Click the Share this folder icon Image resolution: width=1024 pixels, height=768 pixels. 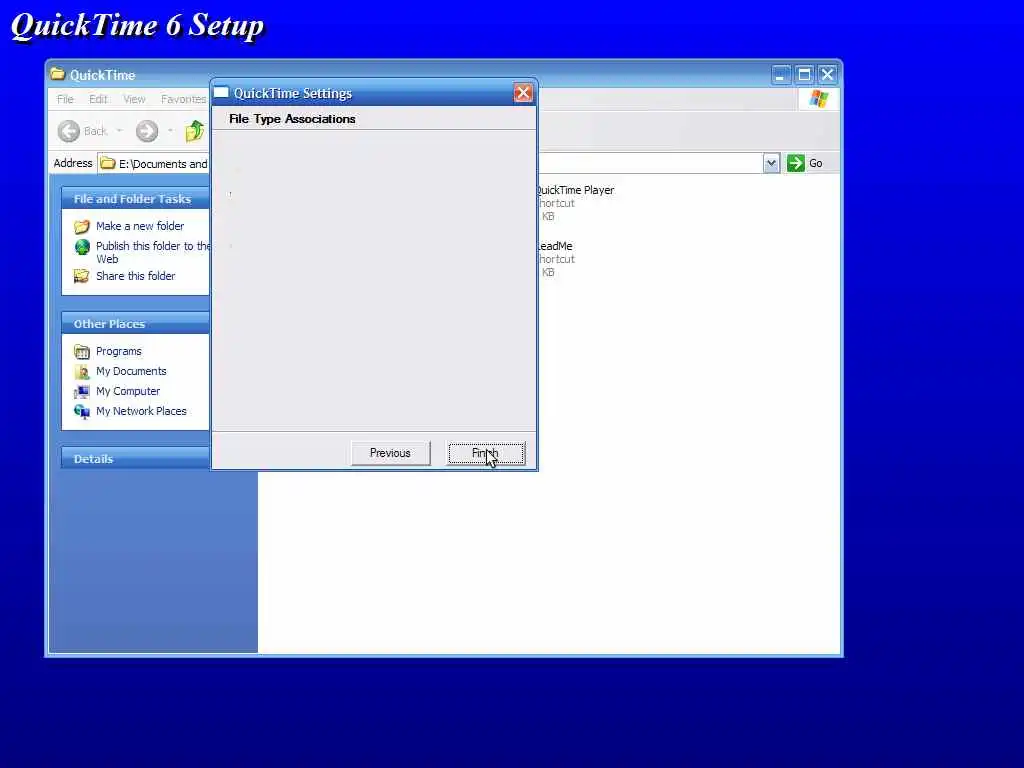coord(82,276)
